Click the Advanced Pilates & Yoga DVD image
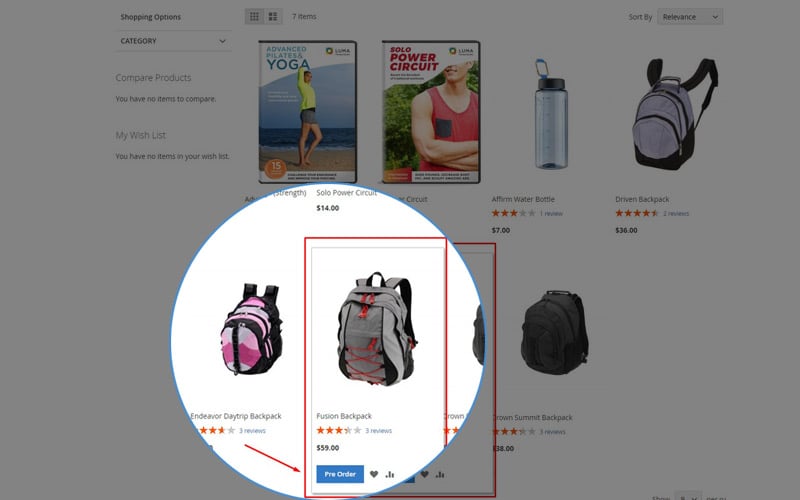Screen dimensions: 800x500 [308, 112]
